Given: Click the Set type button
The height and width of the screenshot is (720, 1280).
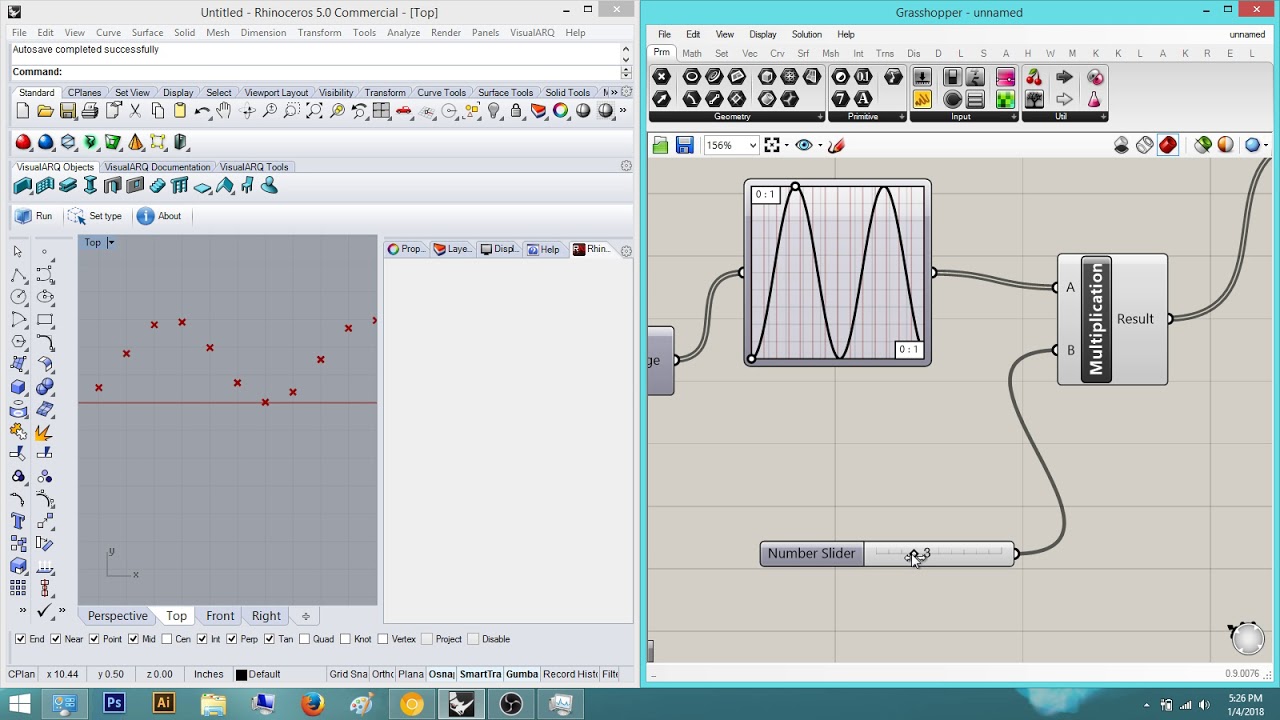Looking at the screenshot, I should (95, 216).
